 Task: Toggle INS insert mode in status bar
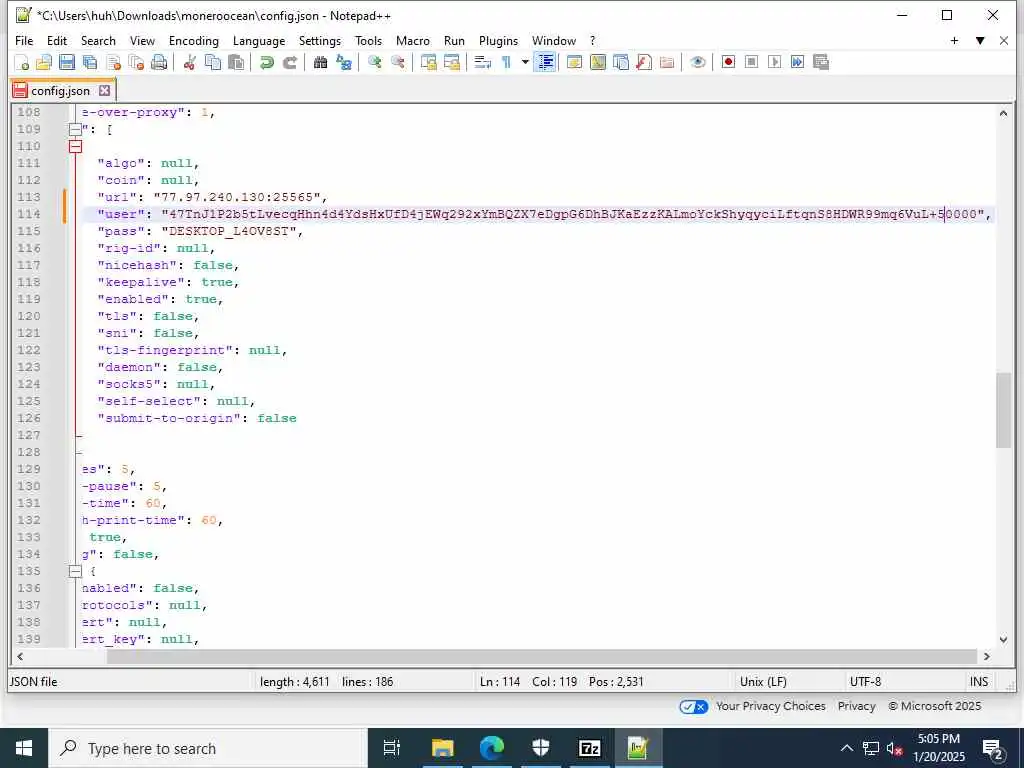[978, 682]
